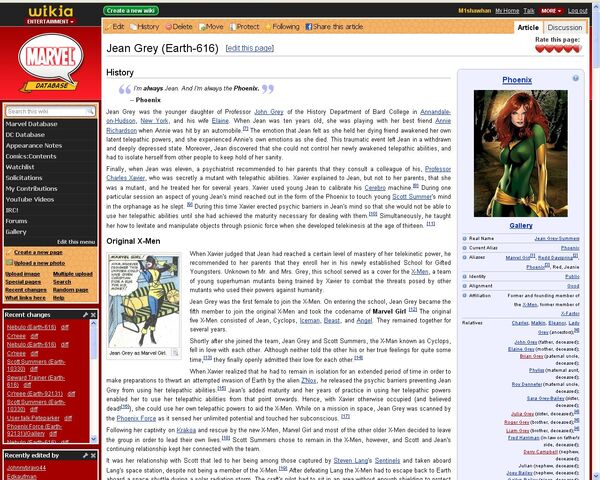Open the MORE dropdown in top bar
The width and height of the screenshot is (600, 480).
[x=551, y=11]
